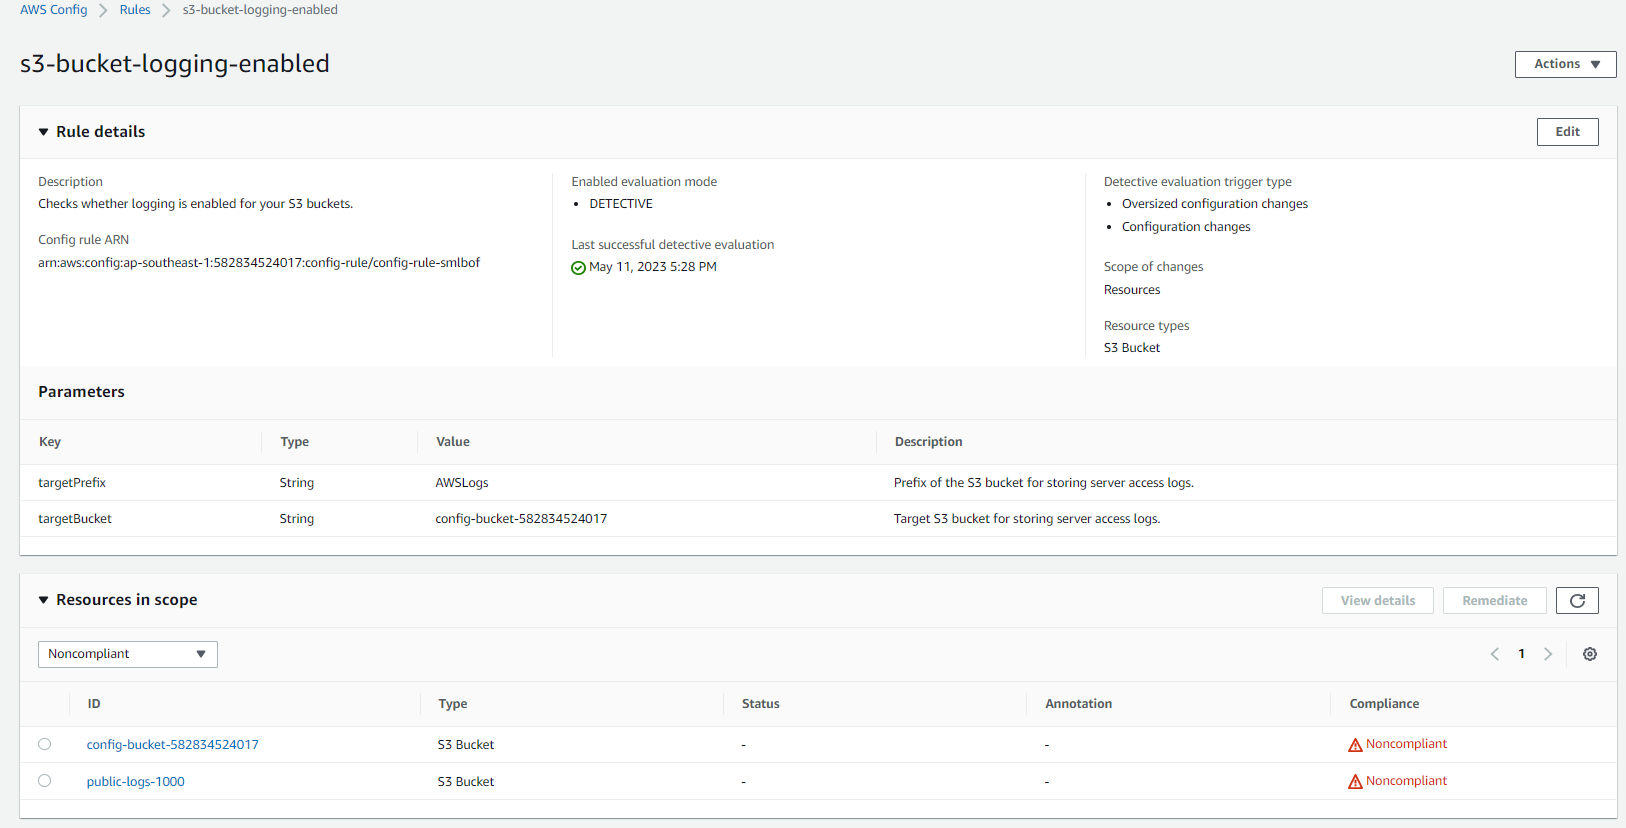The width and height of the screenshot is (1626, 828).
Task: Click green success checkmark by evaluation date
Action: click(x=578, y=268)
